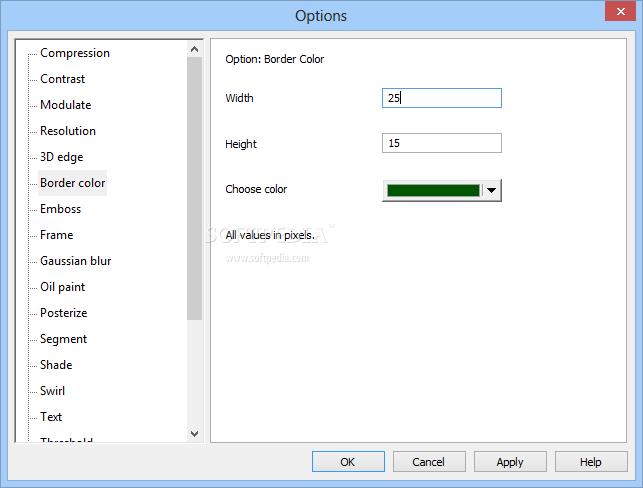Open the Text option
The width and height of the screenshot is (643, 488).
51,417
